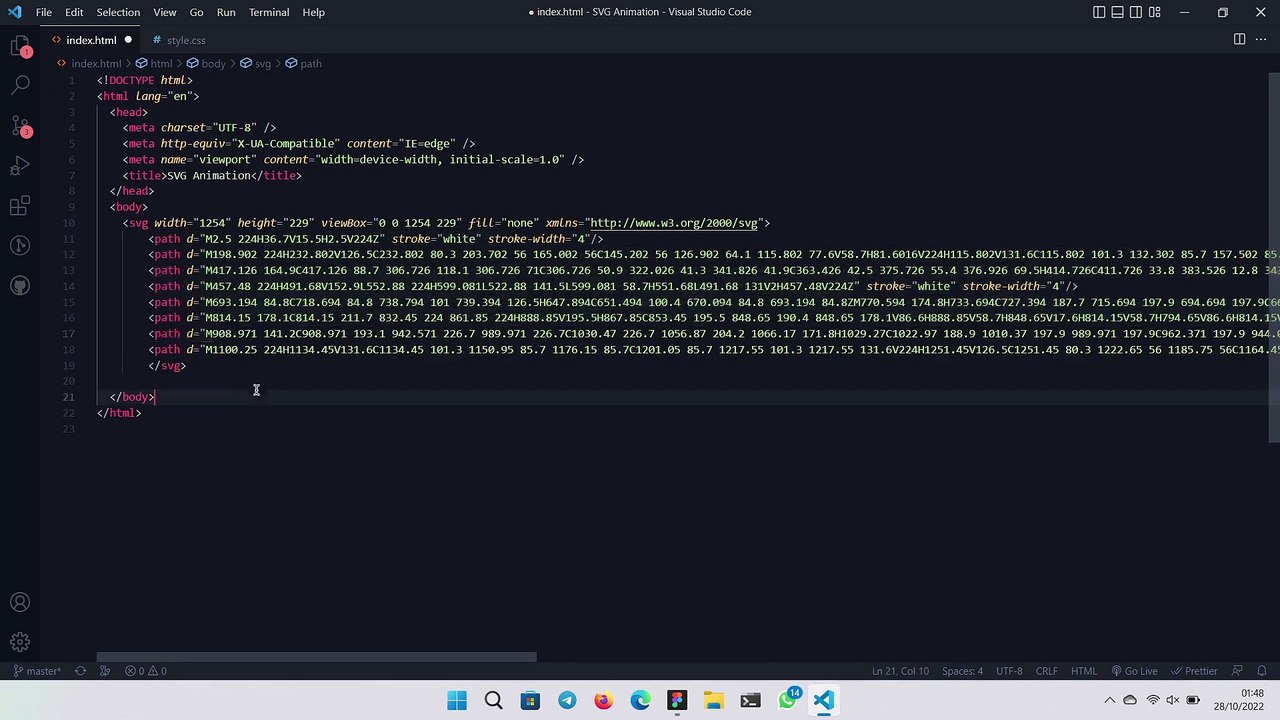Image resolution: width=1280 pixels, height=720 pixels.
Task: Click the editor's vertical scrollbar thumb
Action: [x=1274, y=258]
